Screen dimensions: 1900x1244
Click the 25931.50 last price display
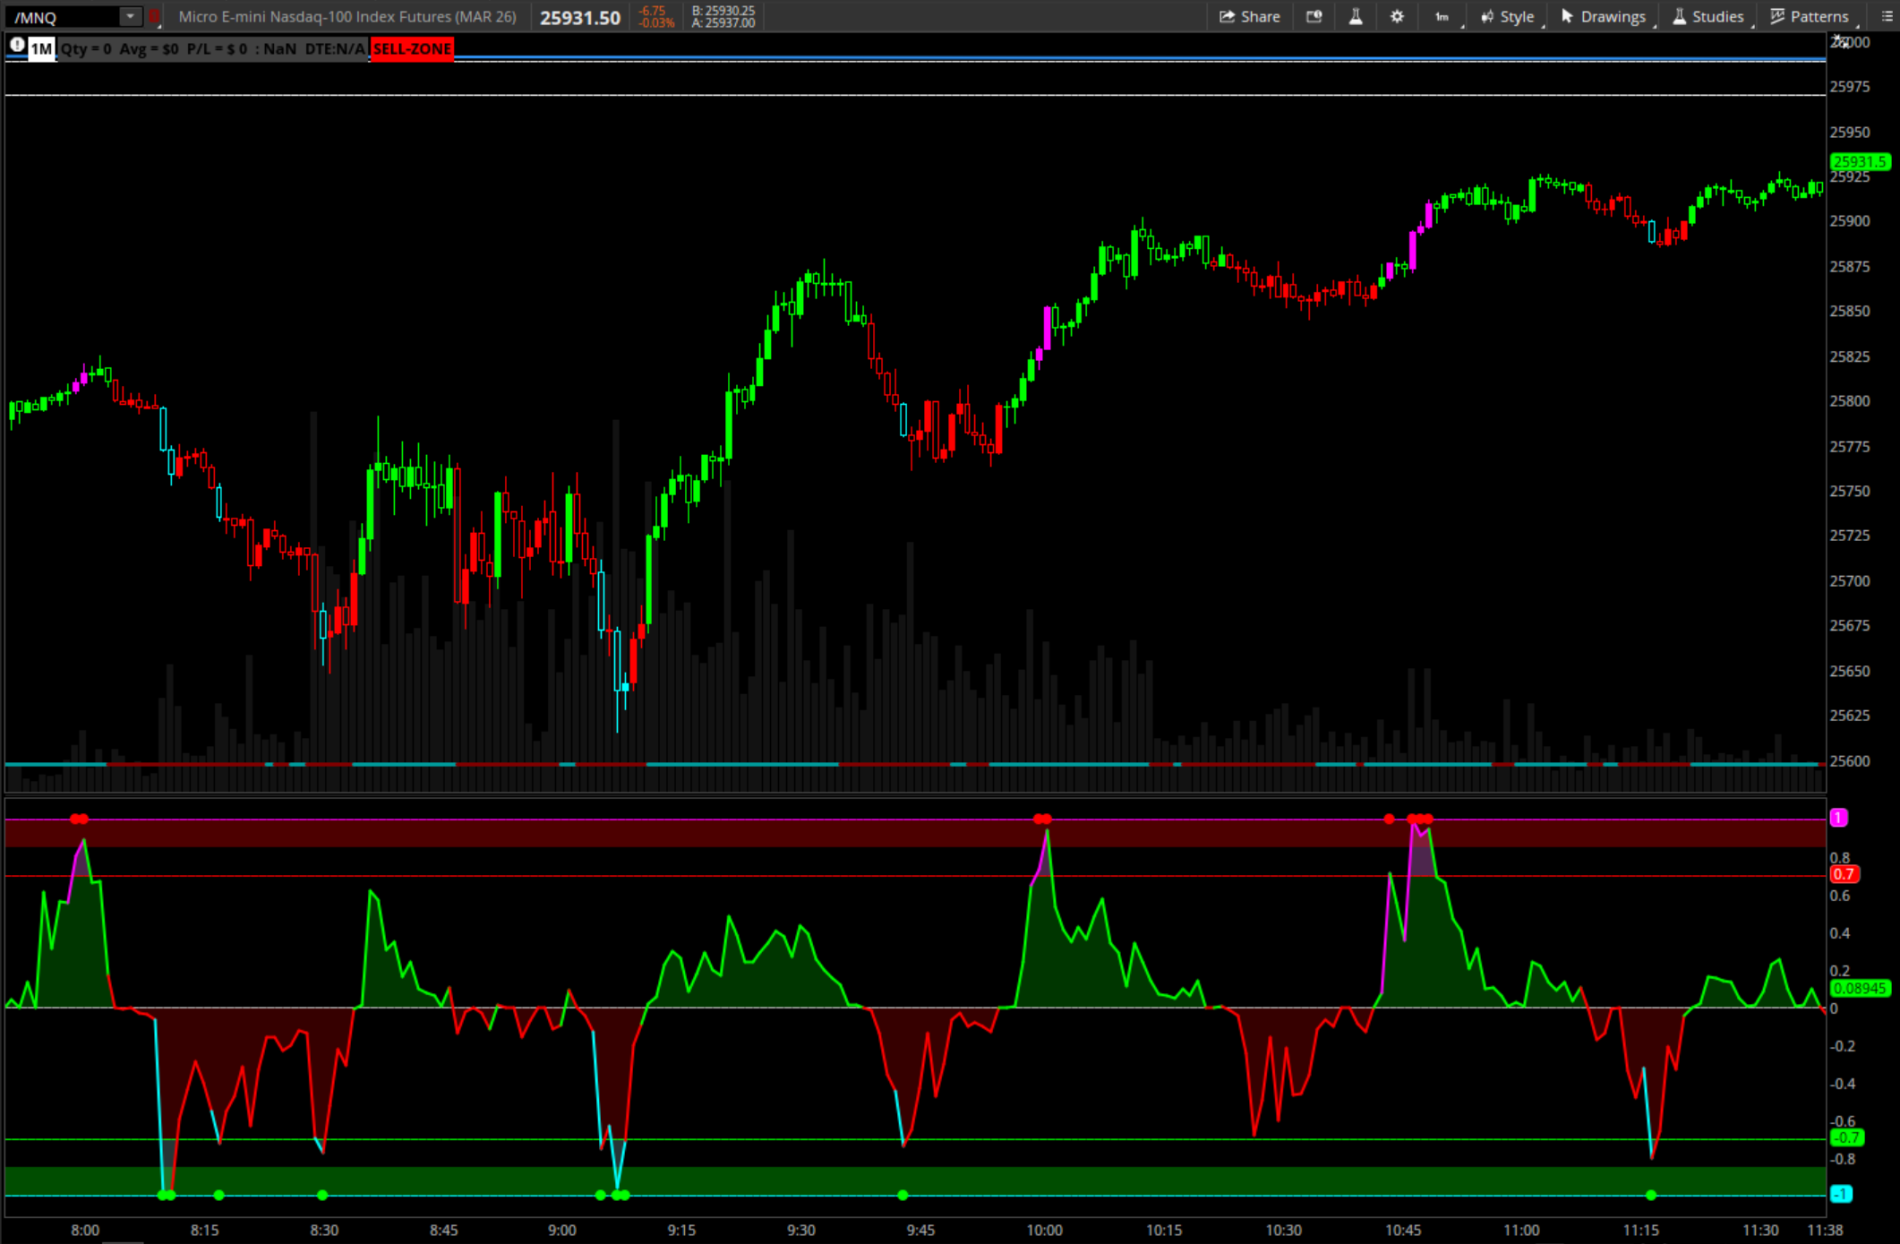579,17
